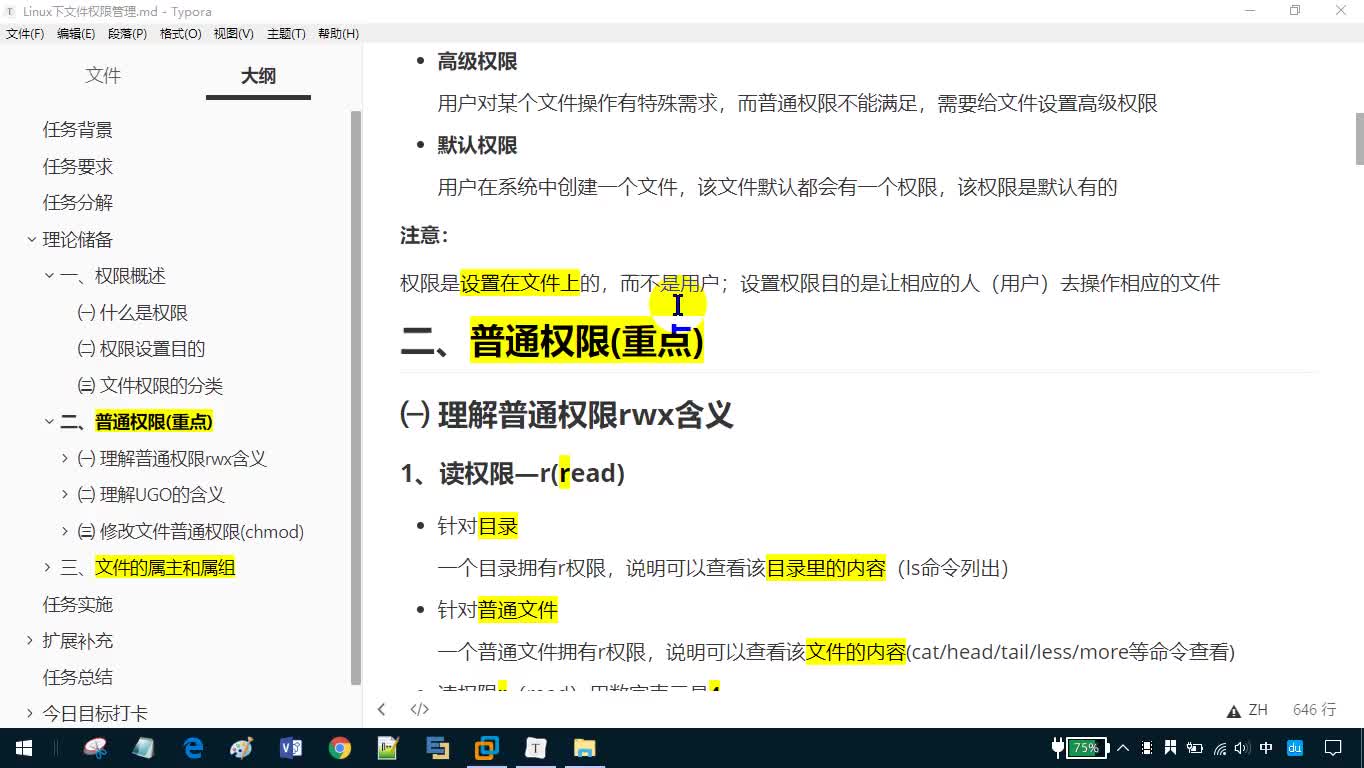Open the 格式(O) menu
Image resolution: width=1364 pixels, height=768 pixels.
(181, 34)
